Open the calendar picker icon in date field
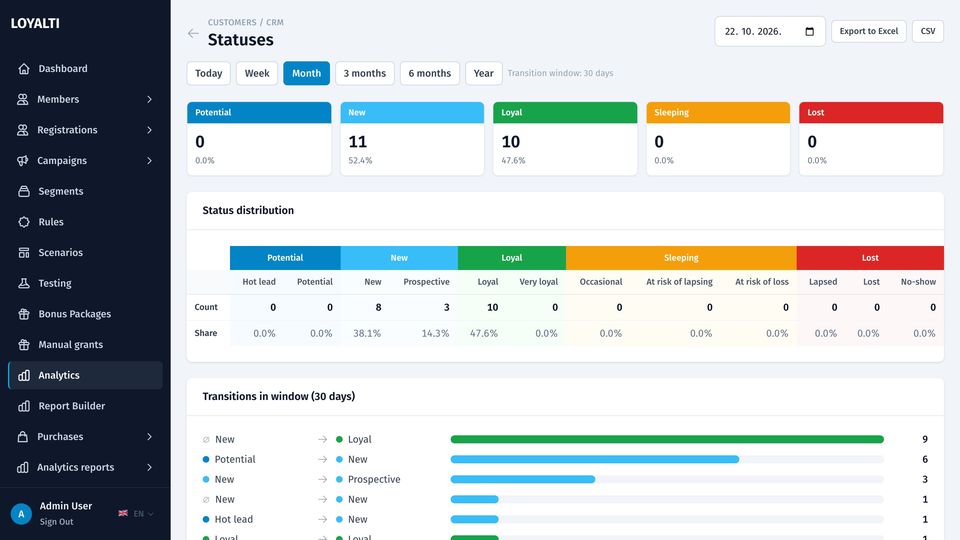Screen dimensions: 960x540 coord(809,31)
